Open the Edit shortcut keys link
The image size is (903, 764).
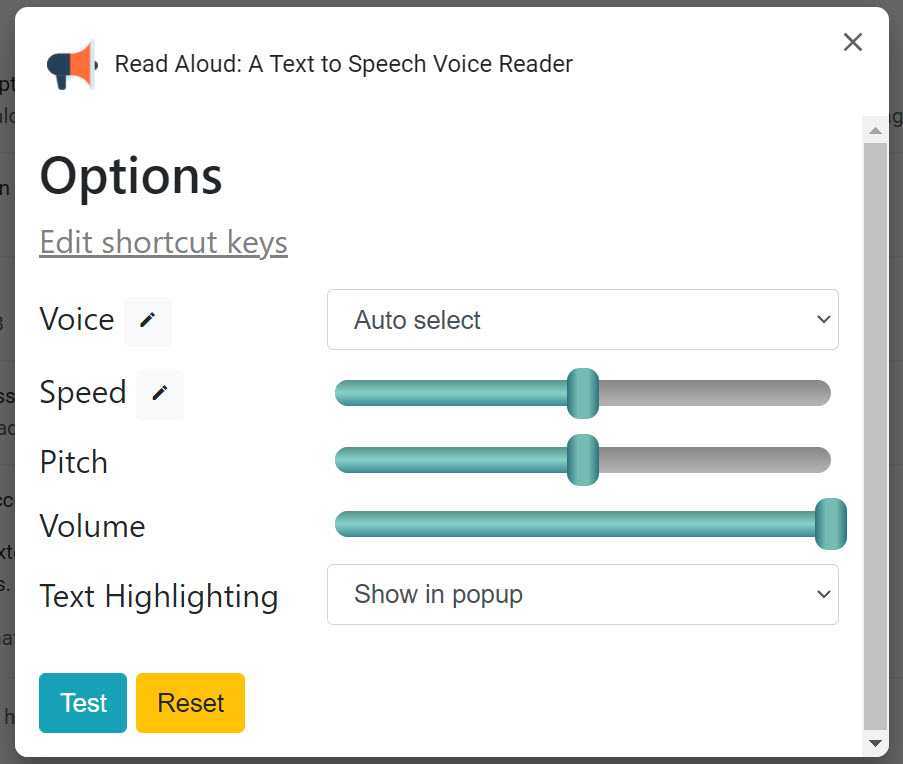164,242
